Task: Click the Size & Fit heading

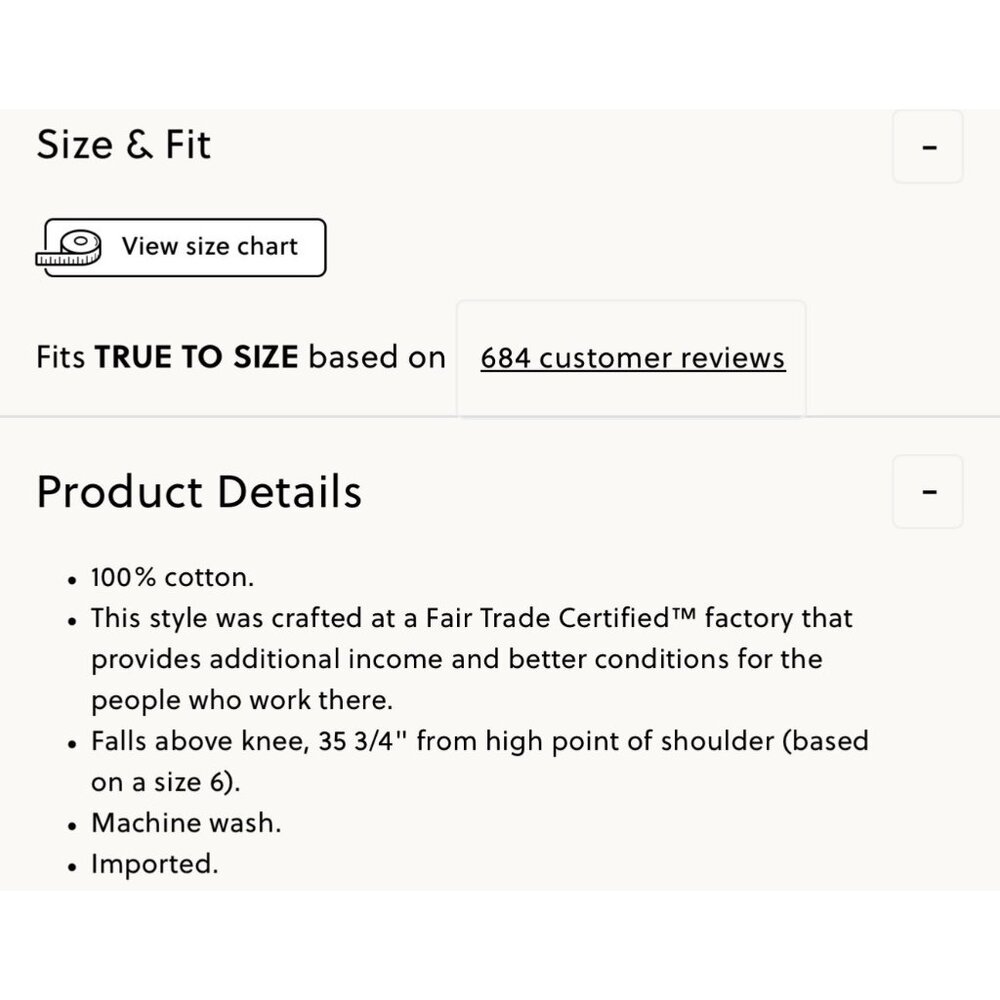Action: (124, 145)
